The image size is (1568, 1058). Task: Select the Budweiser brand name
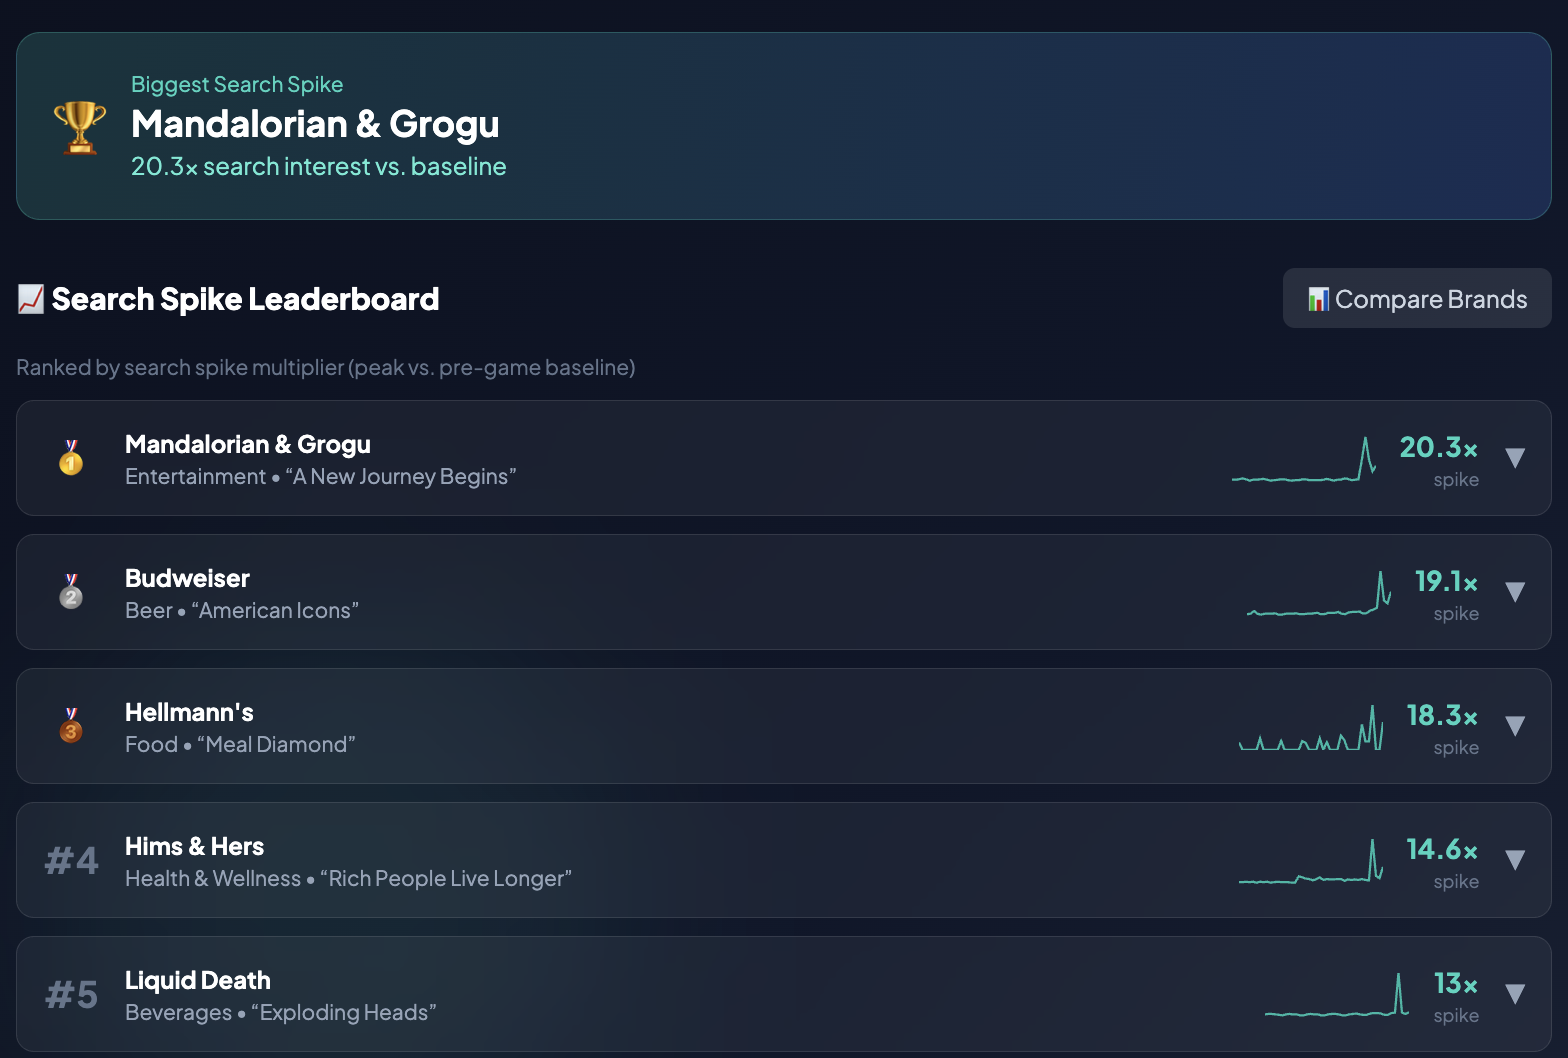187,578
